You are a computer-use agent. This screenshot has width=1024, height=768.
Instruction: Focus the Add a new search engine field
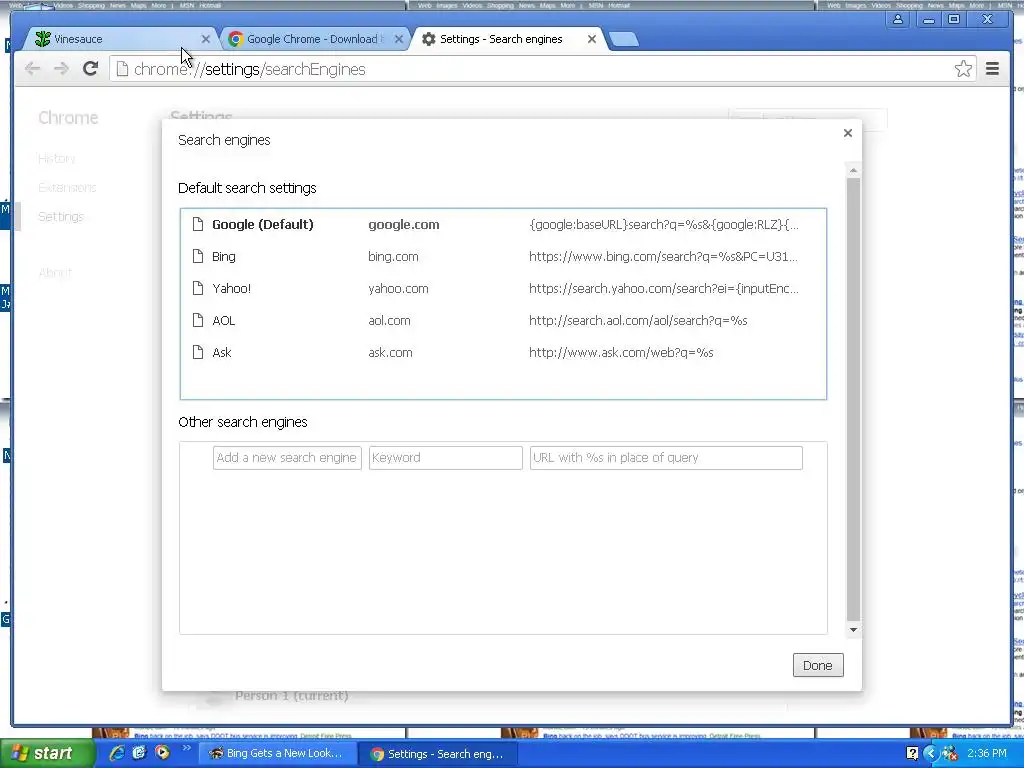(x=287, y=458)
